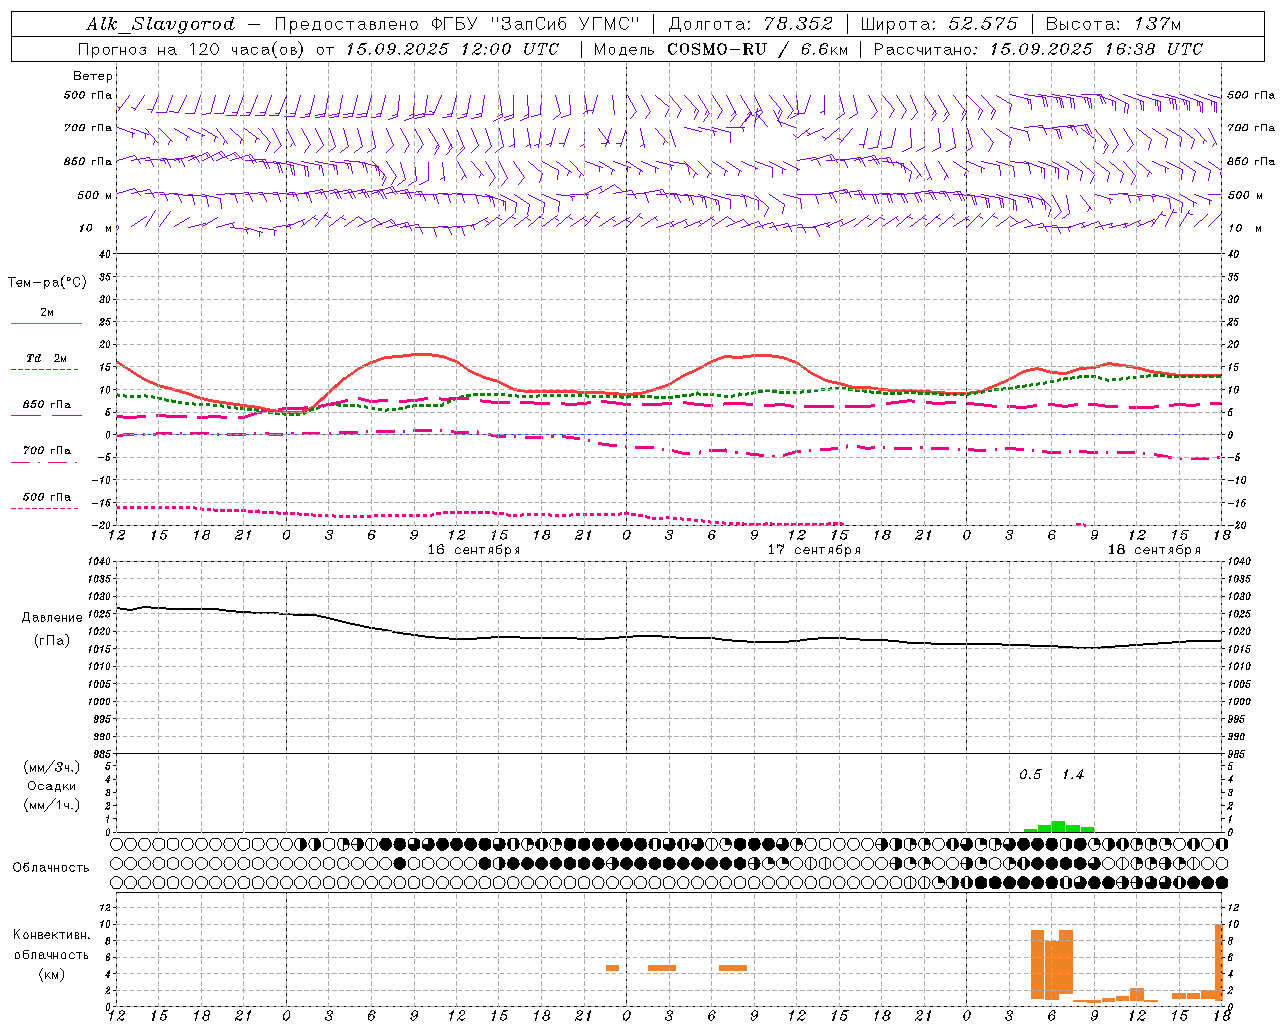This screenshot has height=1024, width=1280.
Task: Click the tallest green precipitation bar
Action: pos(1058,826)
